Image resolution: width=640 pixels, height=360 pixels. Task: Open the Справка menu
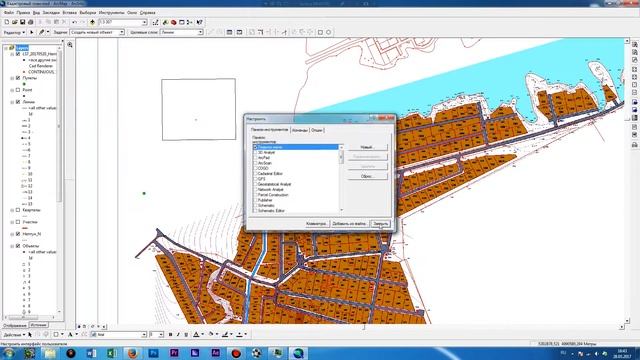click(x=147, y=13)
